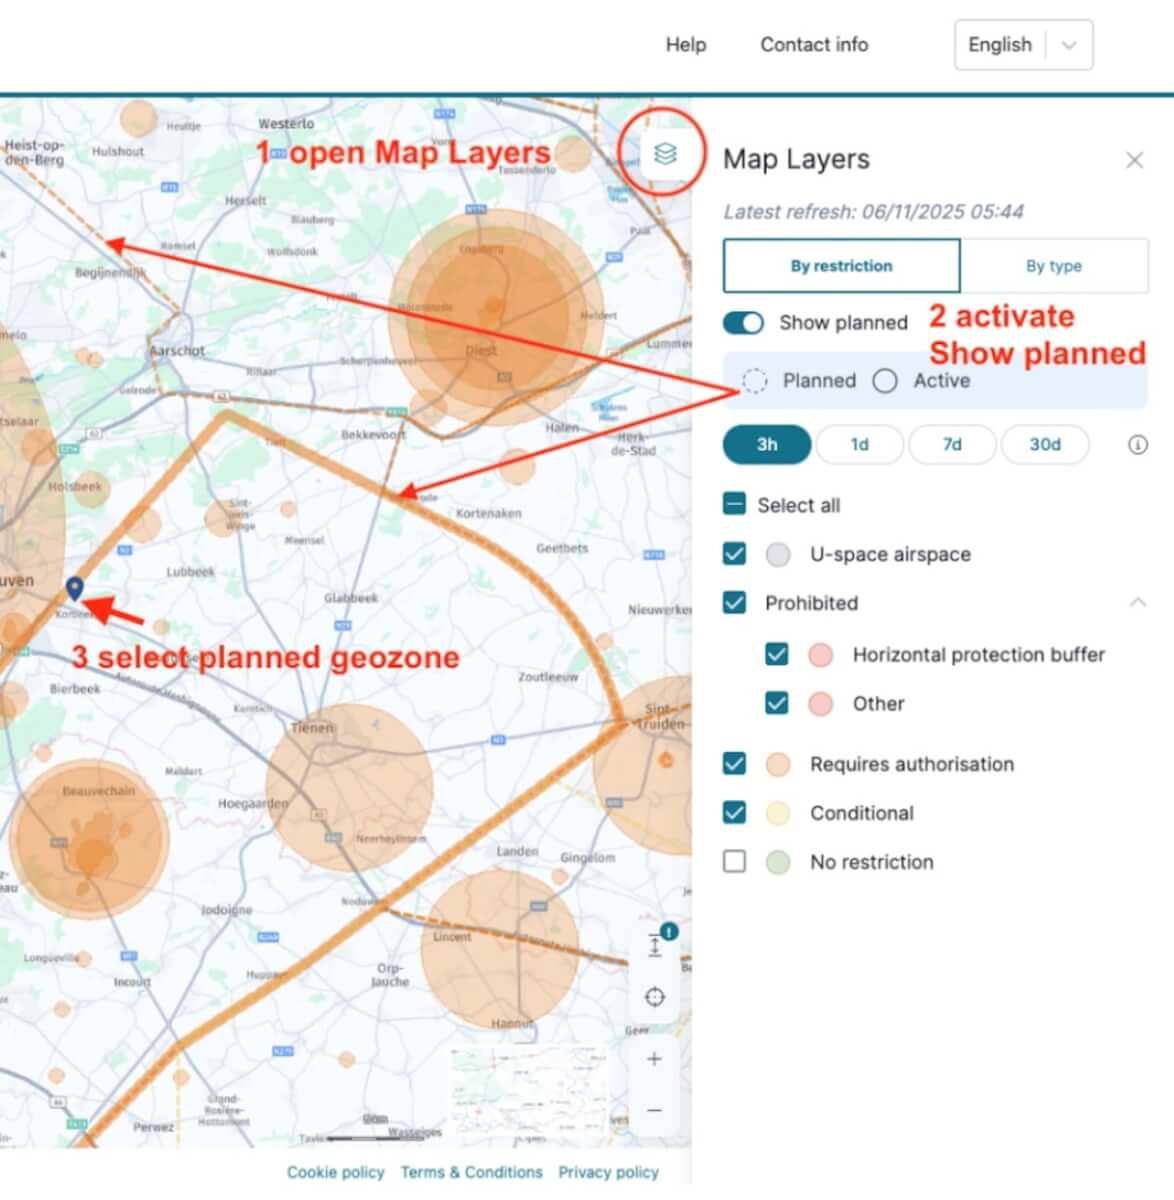Close the Map Layers panel

click(1134, 160)
